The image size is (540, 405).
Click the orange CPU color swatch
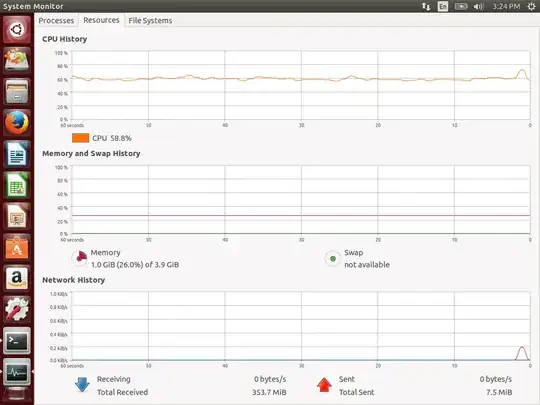81,138
